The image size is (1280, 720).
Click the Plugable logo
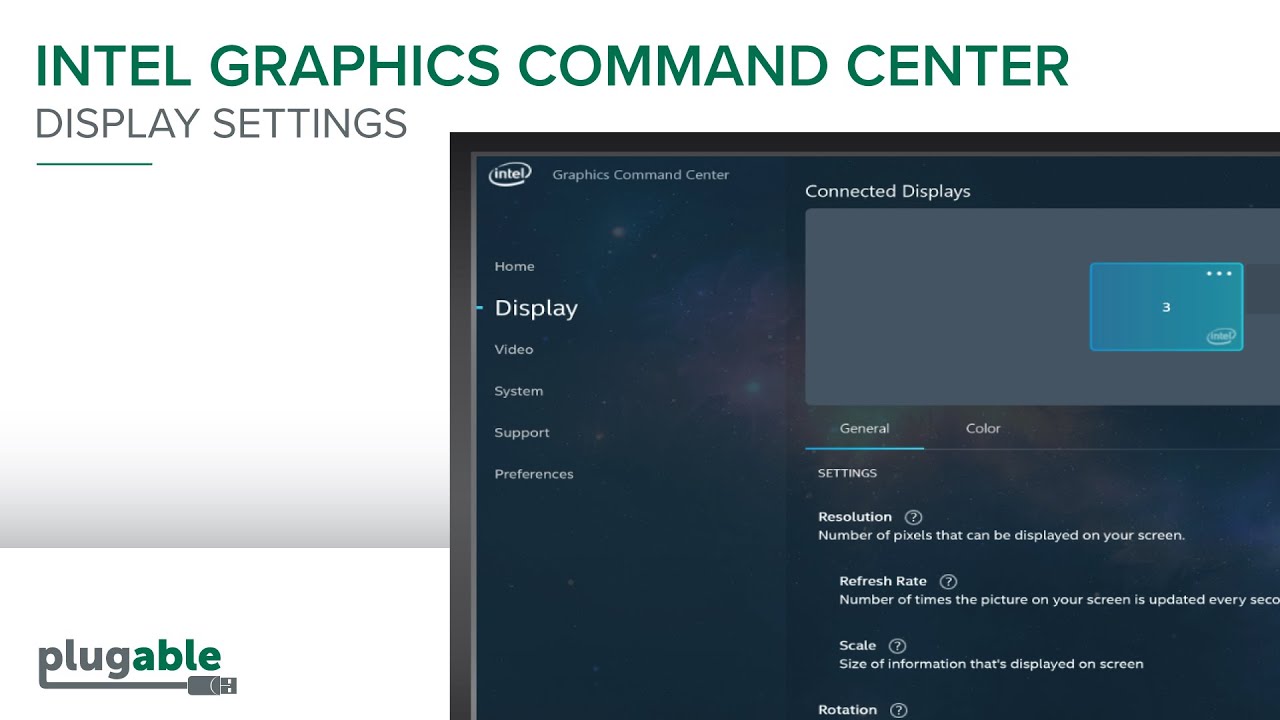(137, 668)
